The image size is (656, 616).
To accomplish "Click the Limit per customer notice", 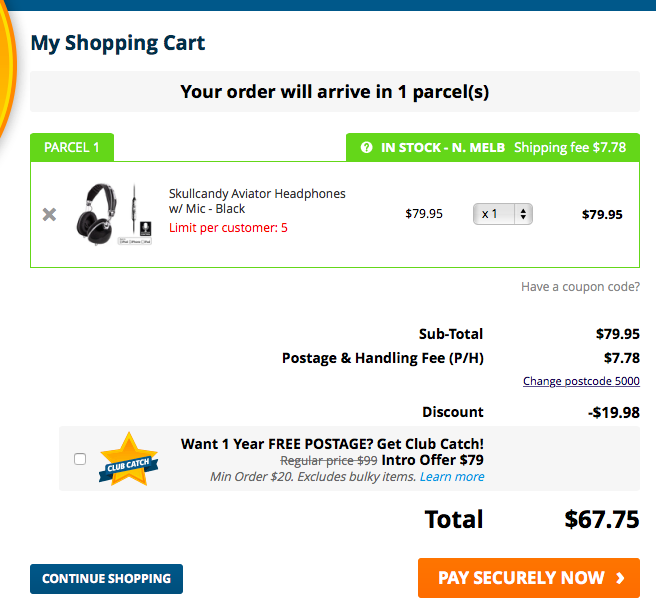I will tap(228, 228).
